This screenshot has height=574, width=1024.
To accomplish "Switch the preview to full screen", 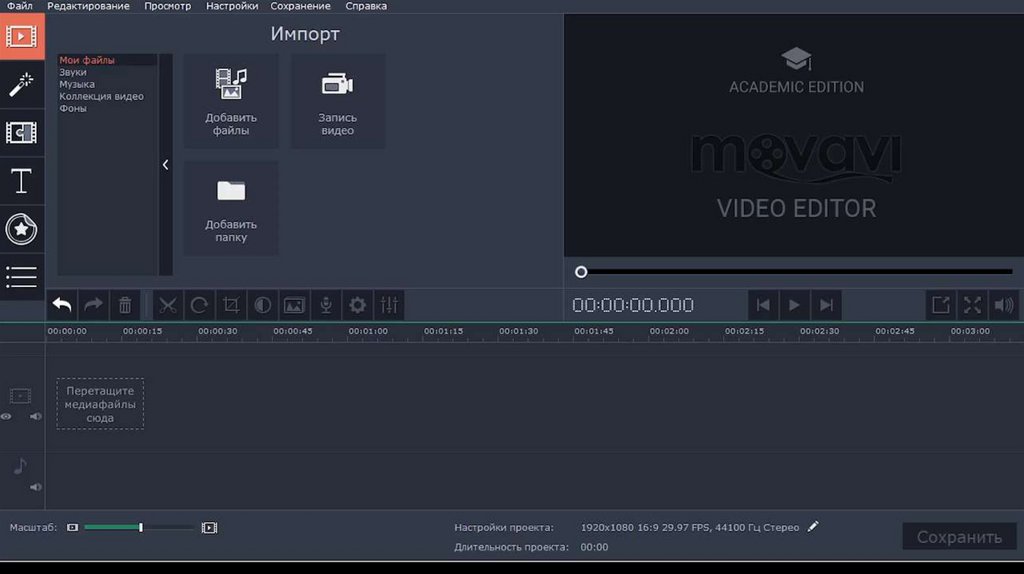I will coord(972,305).
